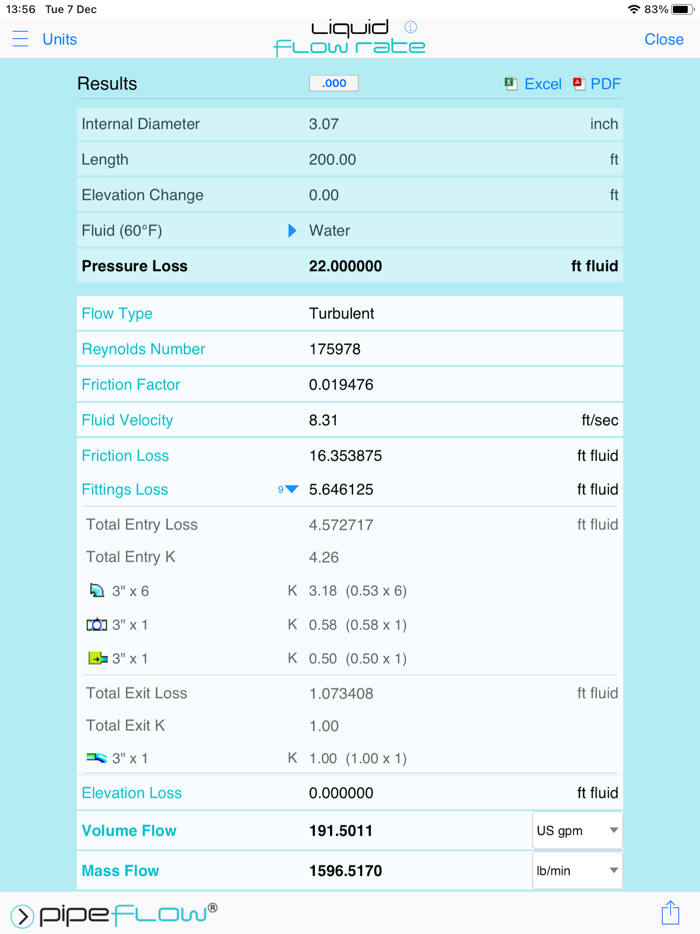Tap the pipe entry fitting icon K 0.50
700x934 pixels.
tap(98, 659)
